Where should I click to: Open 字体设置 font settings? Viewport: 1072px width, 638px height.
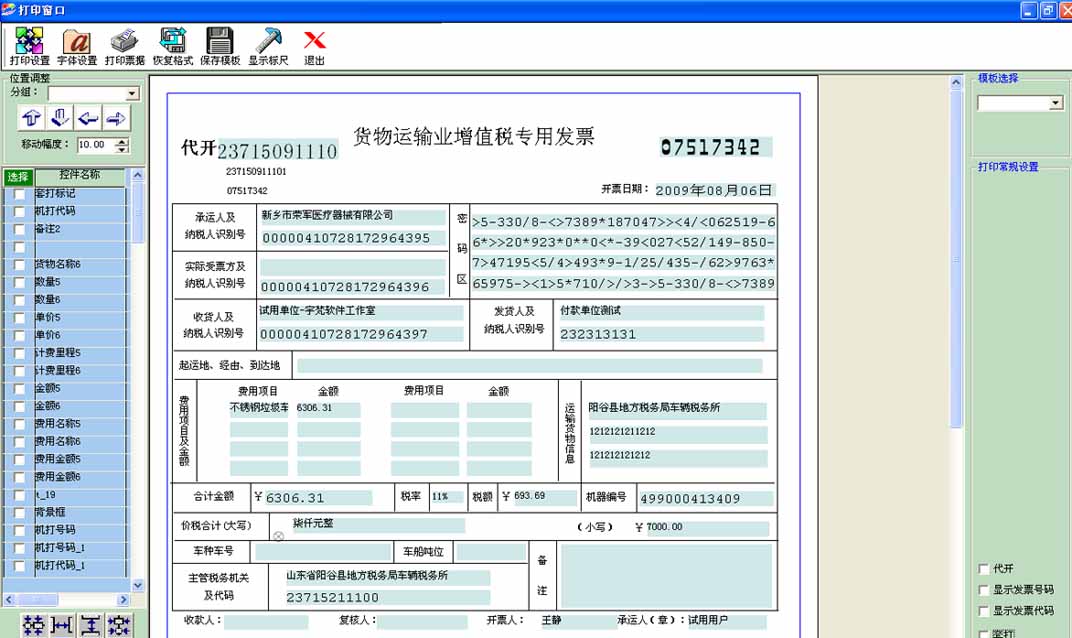[77, 46]
